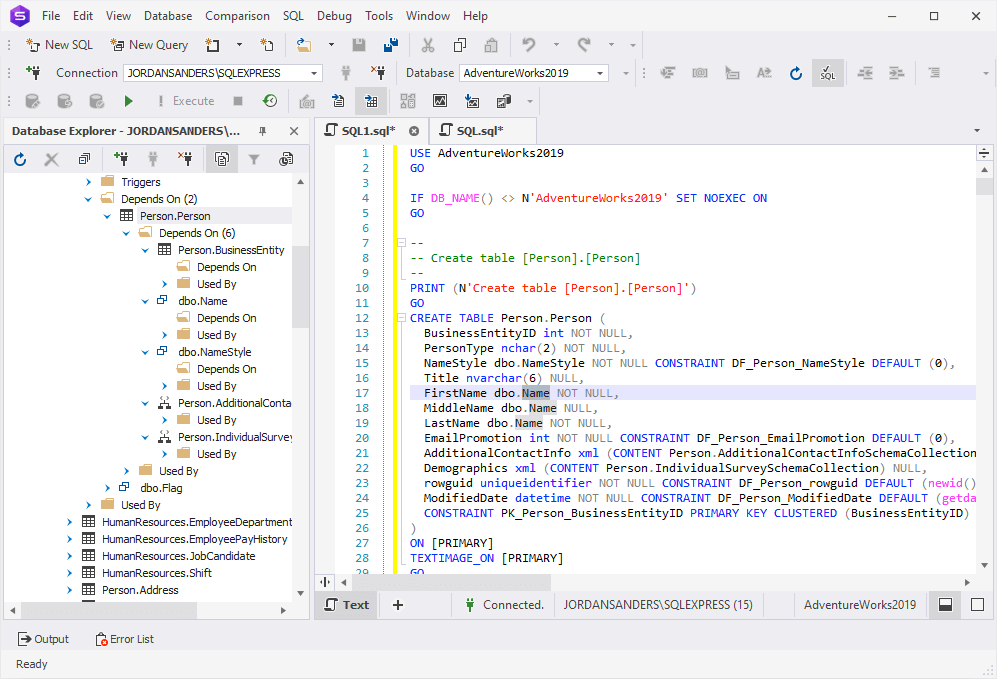Open the Comparison menu
The image size is (997, 679).
click(237, 16)
